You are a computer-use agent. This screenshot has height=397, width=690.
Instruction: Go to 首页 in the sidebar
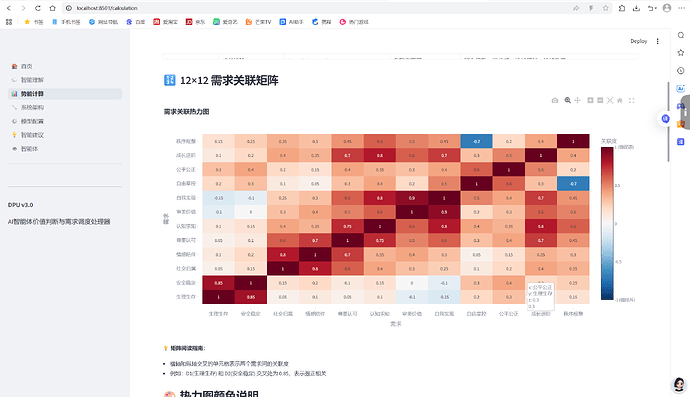(x=65, y=66)
